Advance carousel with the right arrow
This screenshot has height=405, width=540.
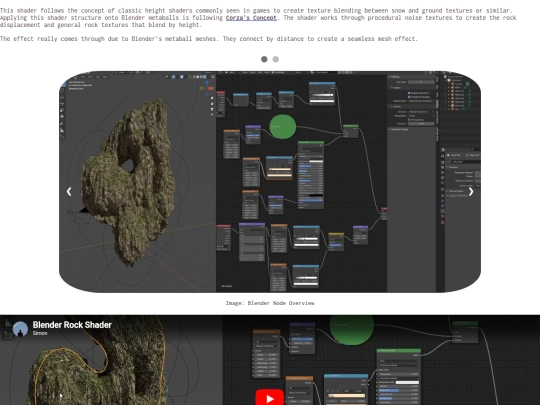[471, 191]
